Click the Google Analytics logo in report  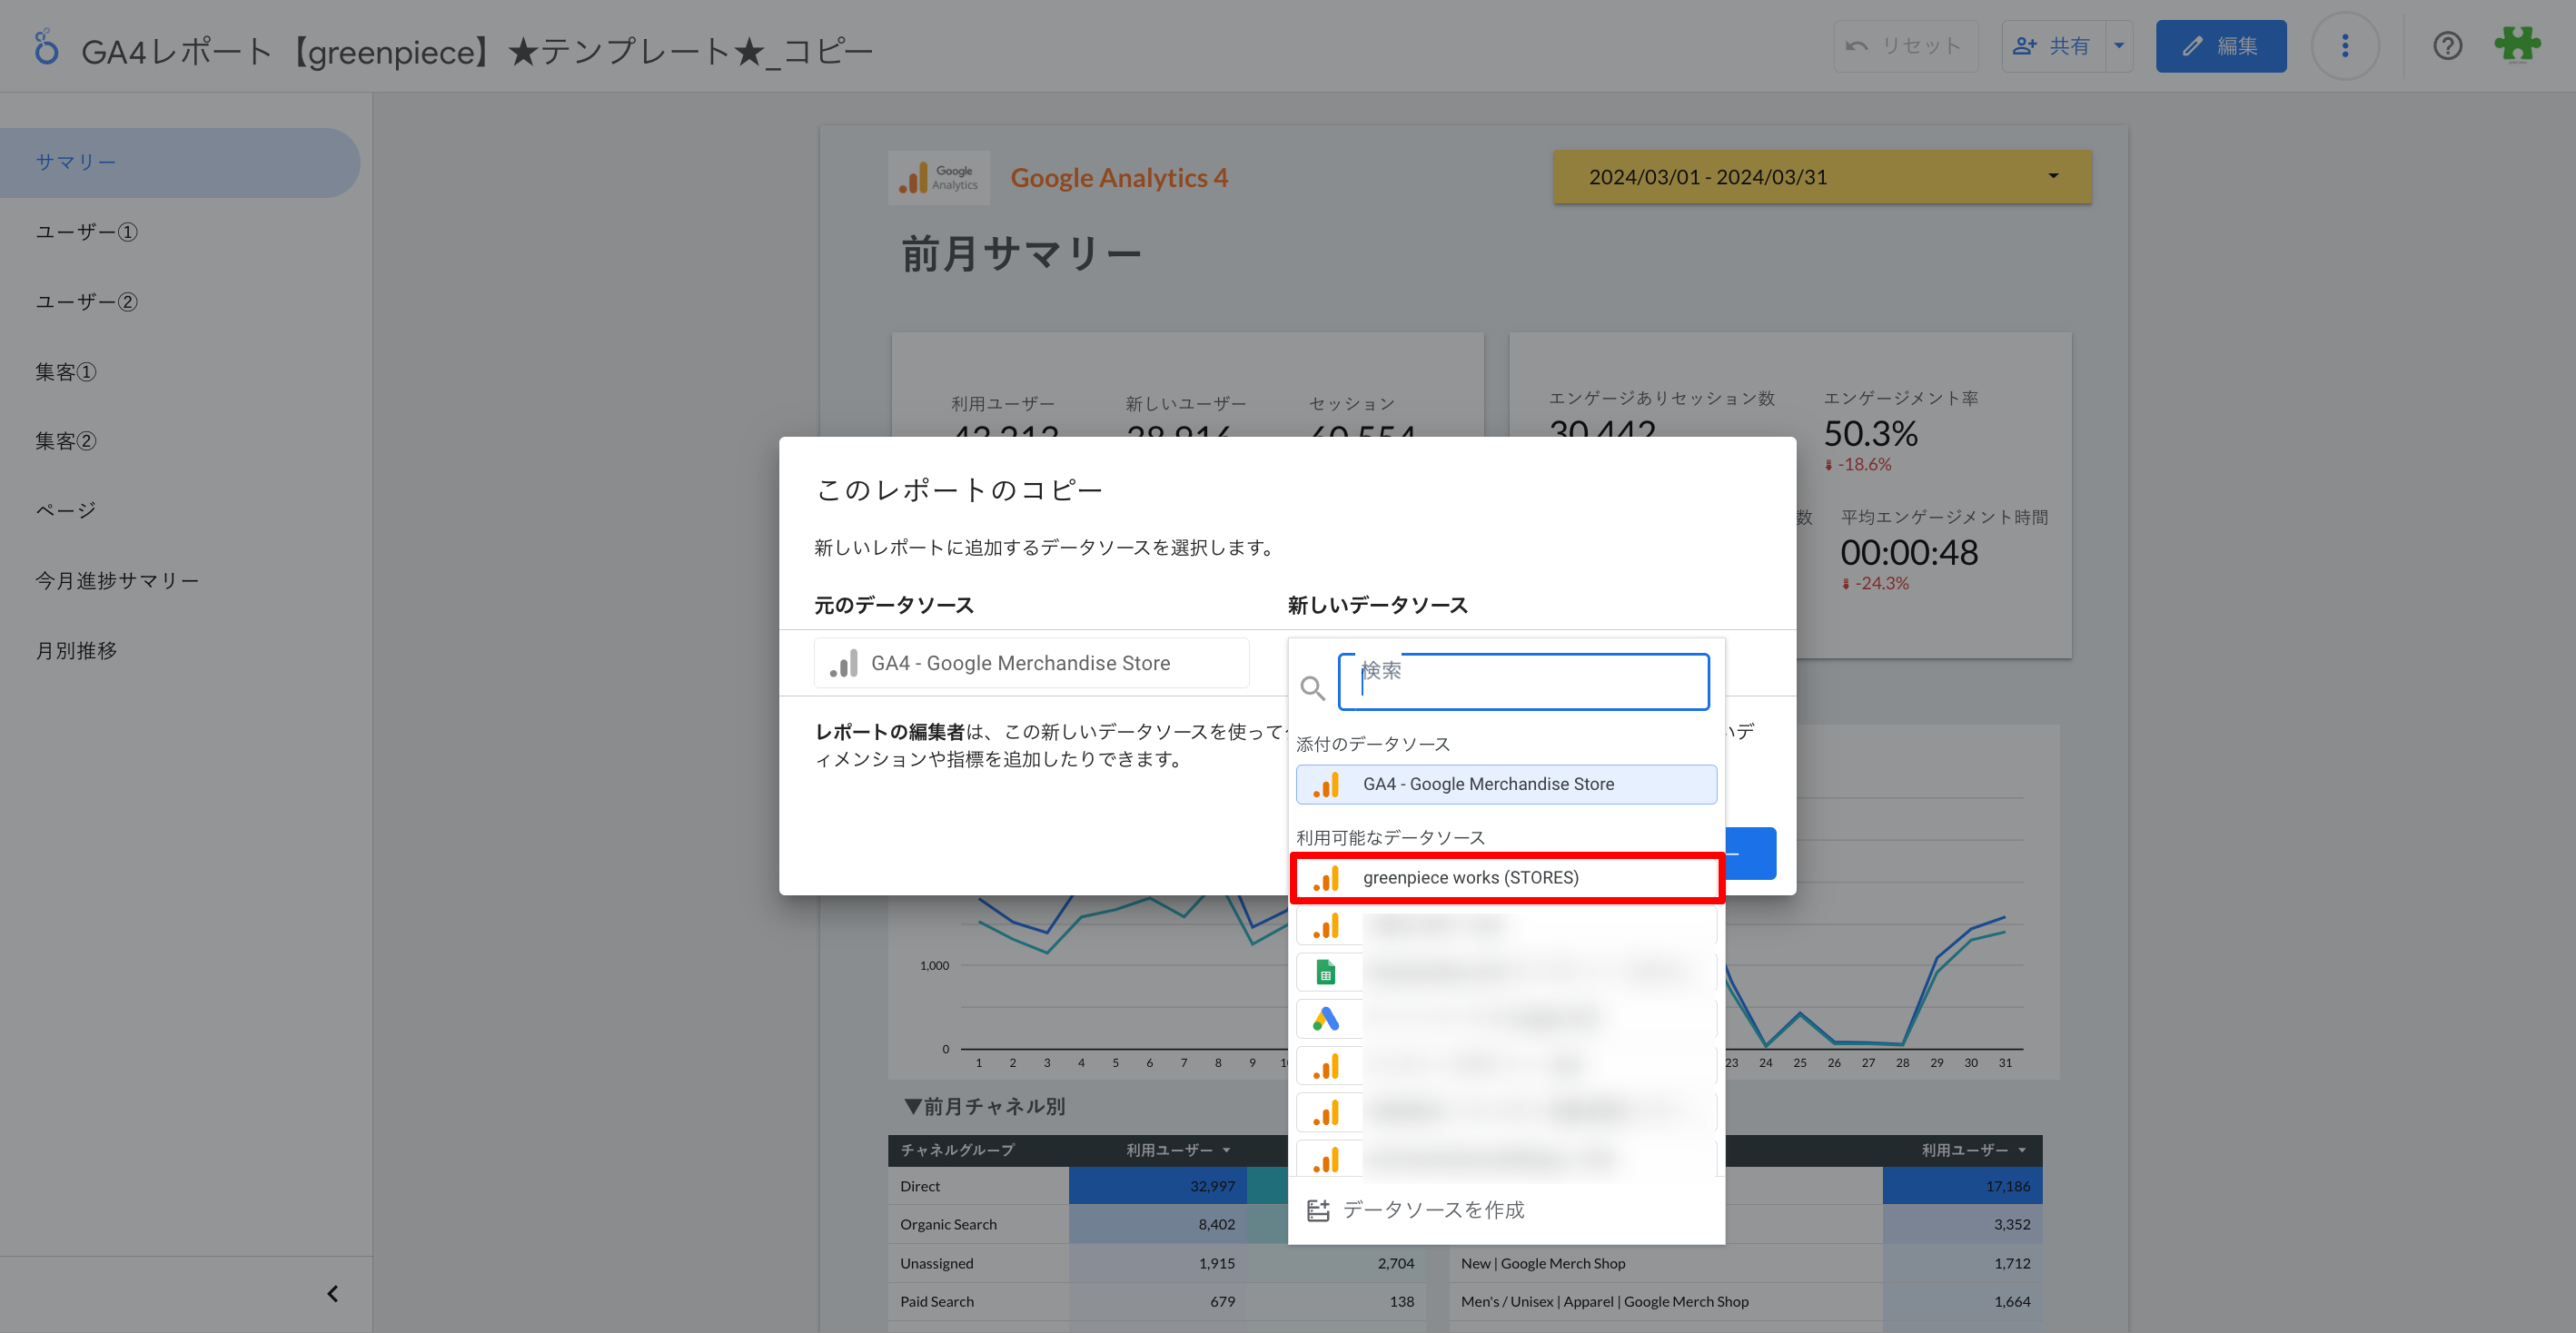938,178
